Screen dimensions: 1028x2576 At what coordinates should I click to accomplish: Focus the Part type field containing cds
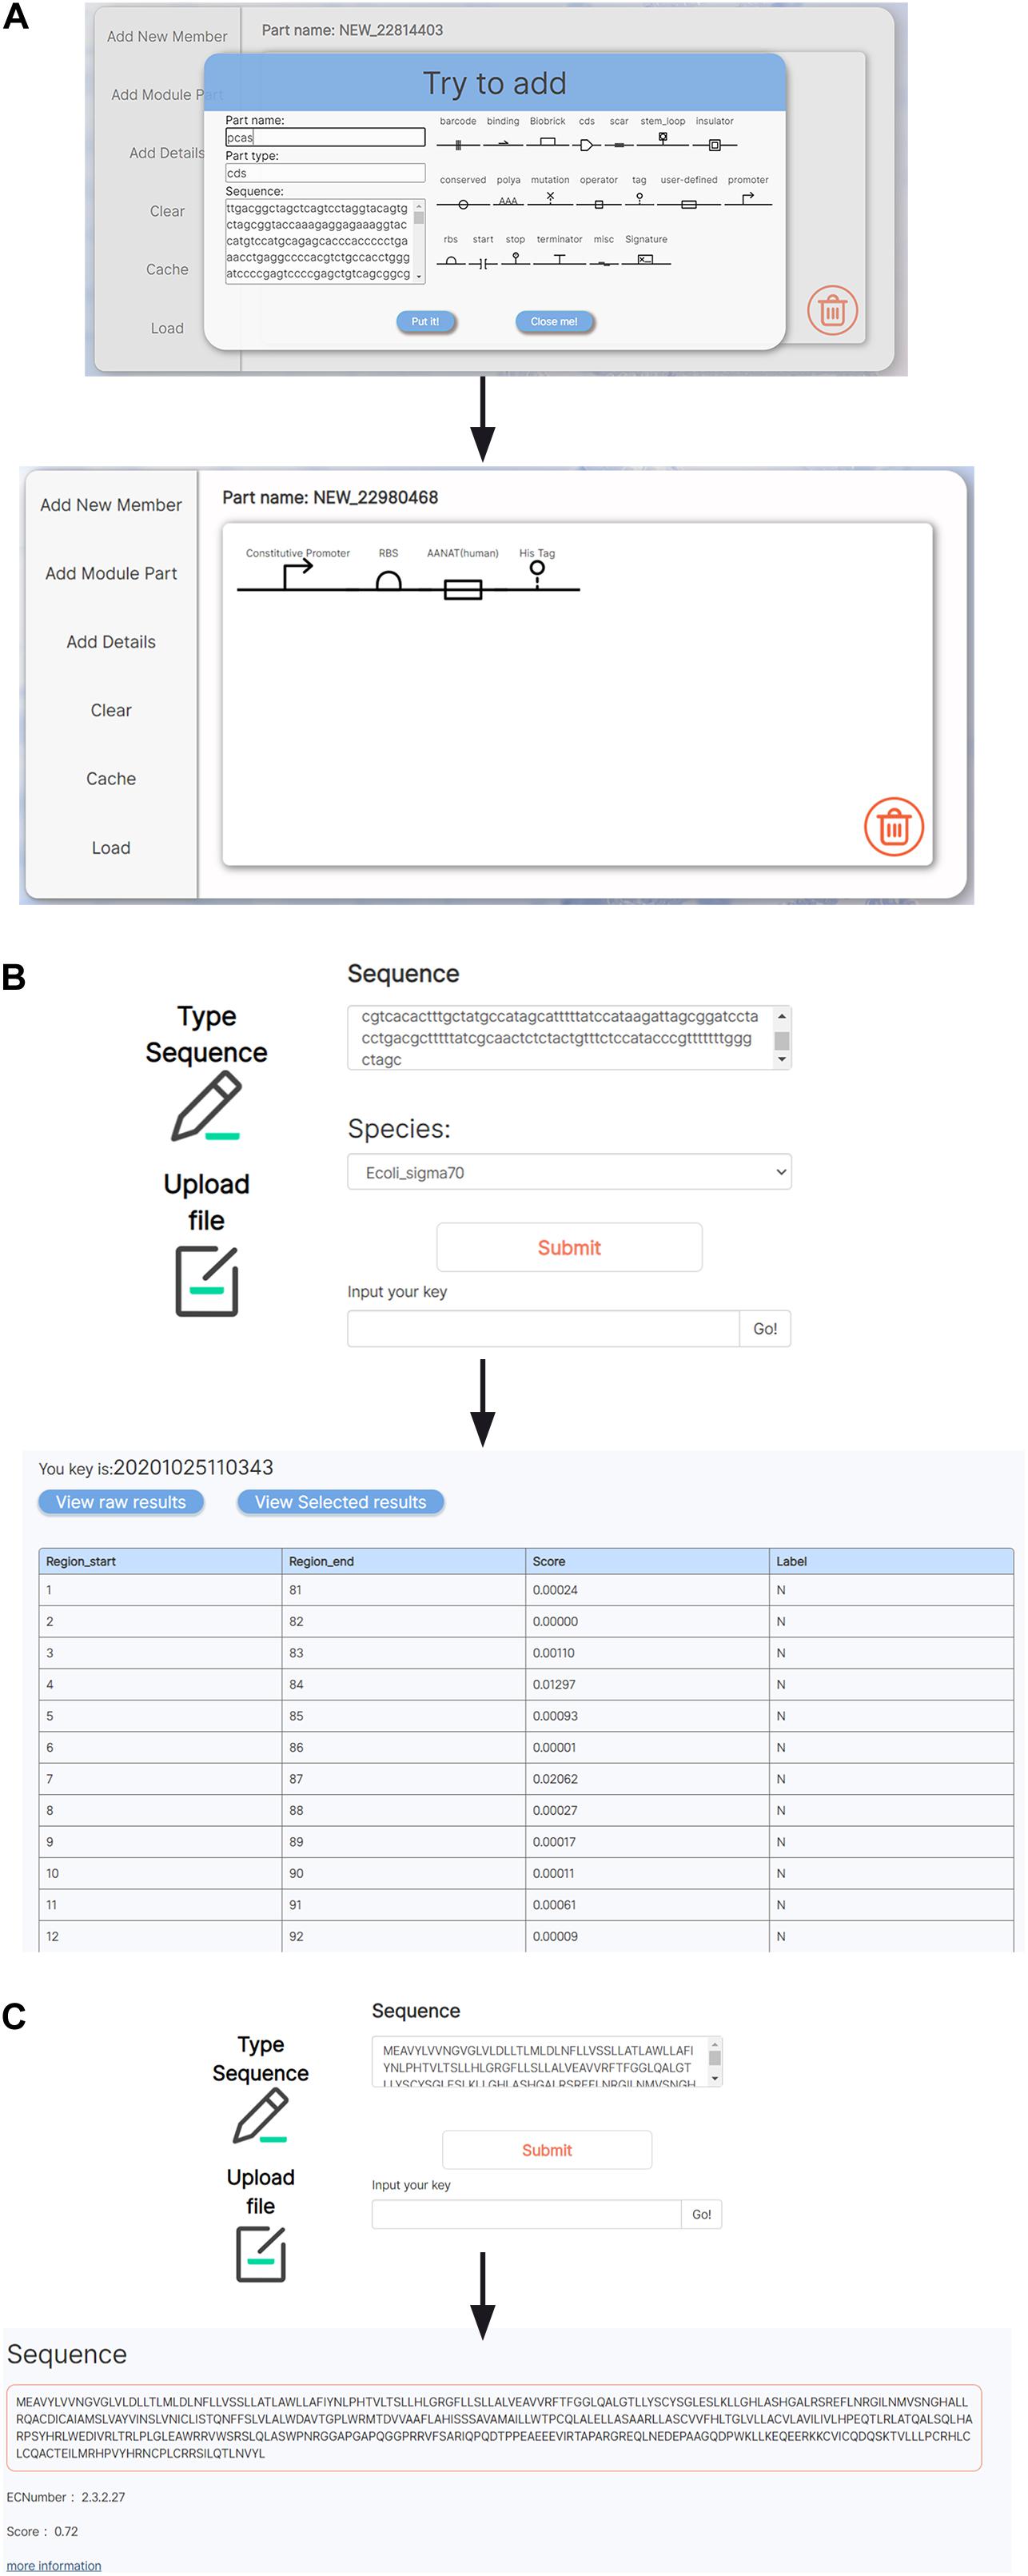pyautogui.click(x=325, y=173)
